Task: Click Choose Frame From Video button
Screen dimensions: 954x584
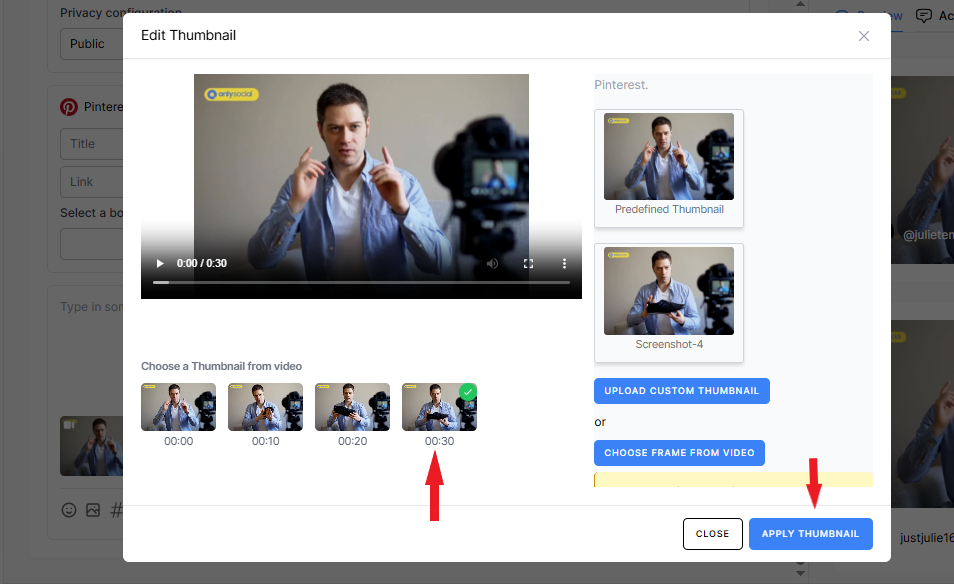Action: [x=680, y=453]
